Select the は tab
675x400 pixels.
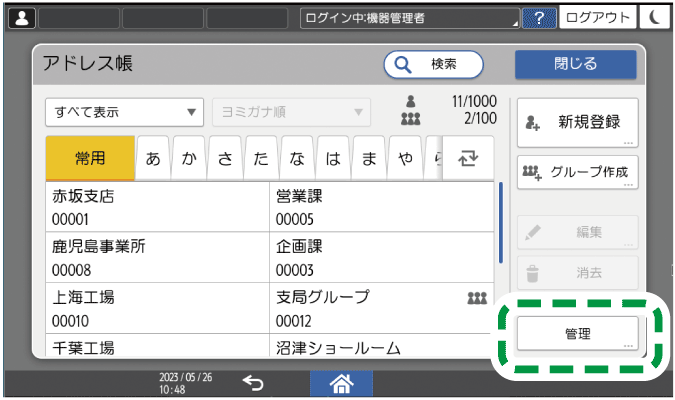point(333,158)
